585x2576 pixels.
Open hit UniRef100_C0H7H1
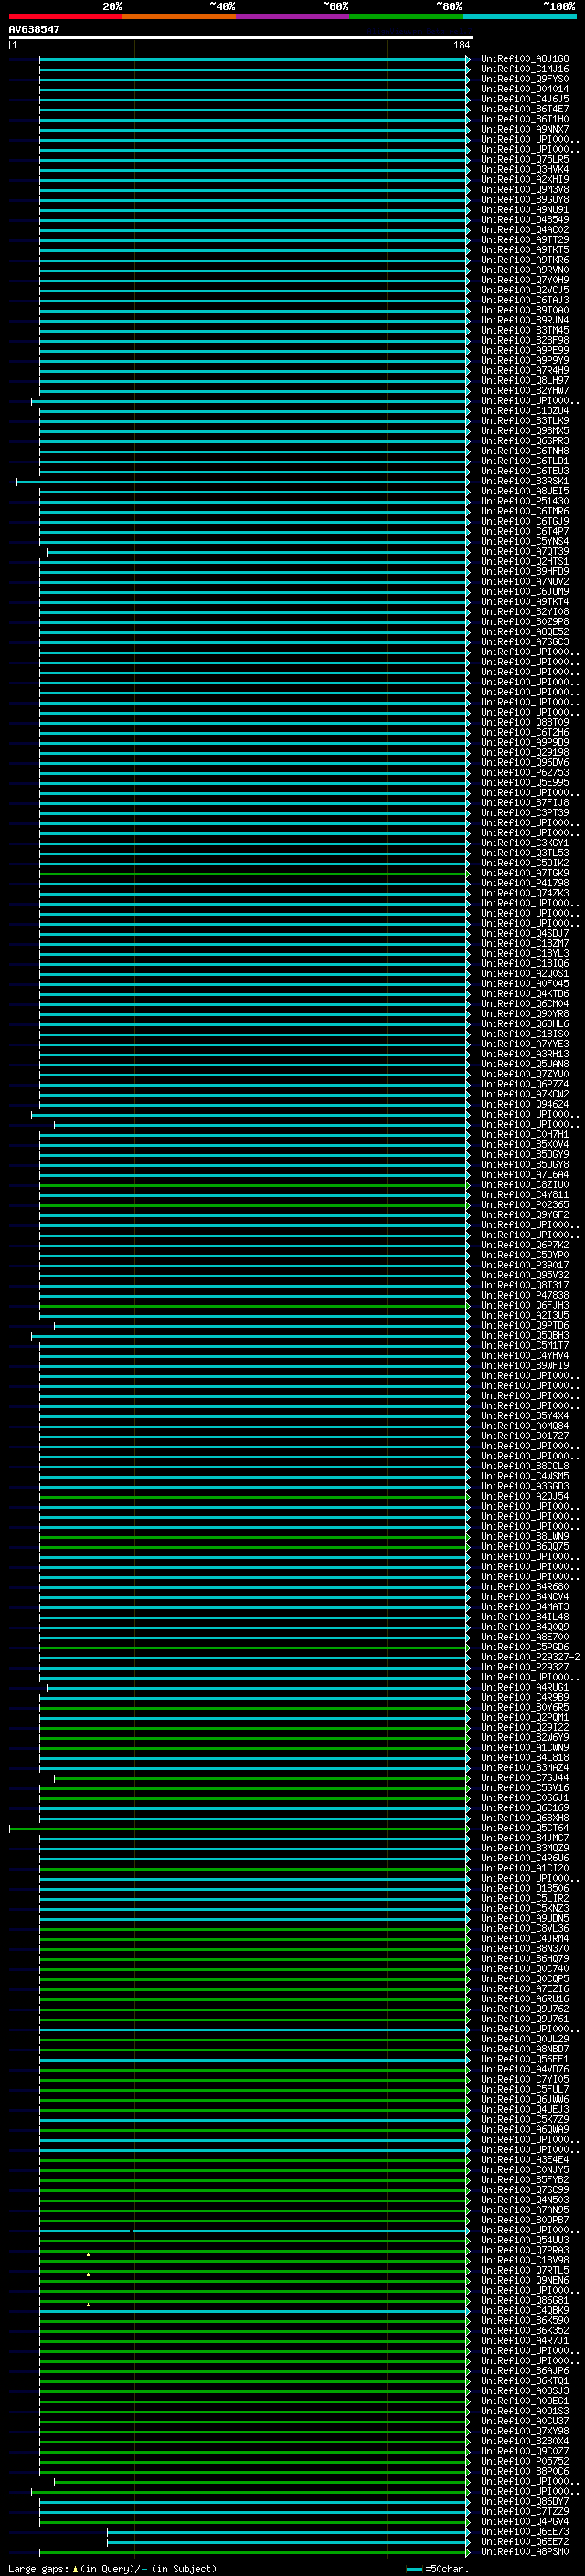coord(525,1135)
